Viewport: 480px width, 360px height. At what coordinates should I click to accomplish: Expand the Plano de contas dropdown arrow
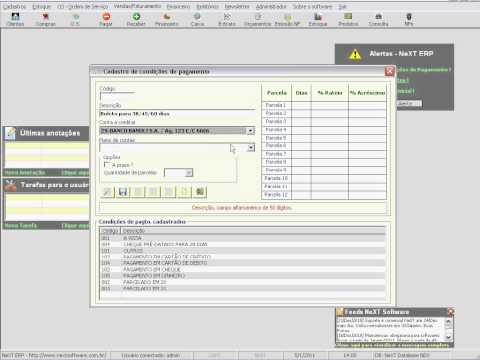(x=251, y=147)
